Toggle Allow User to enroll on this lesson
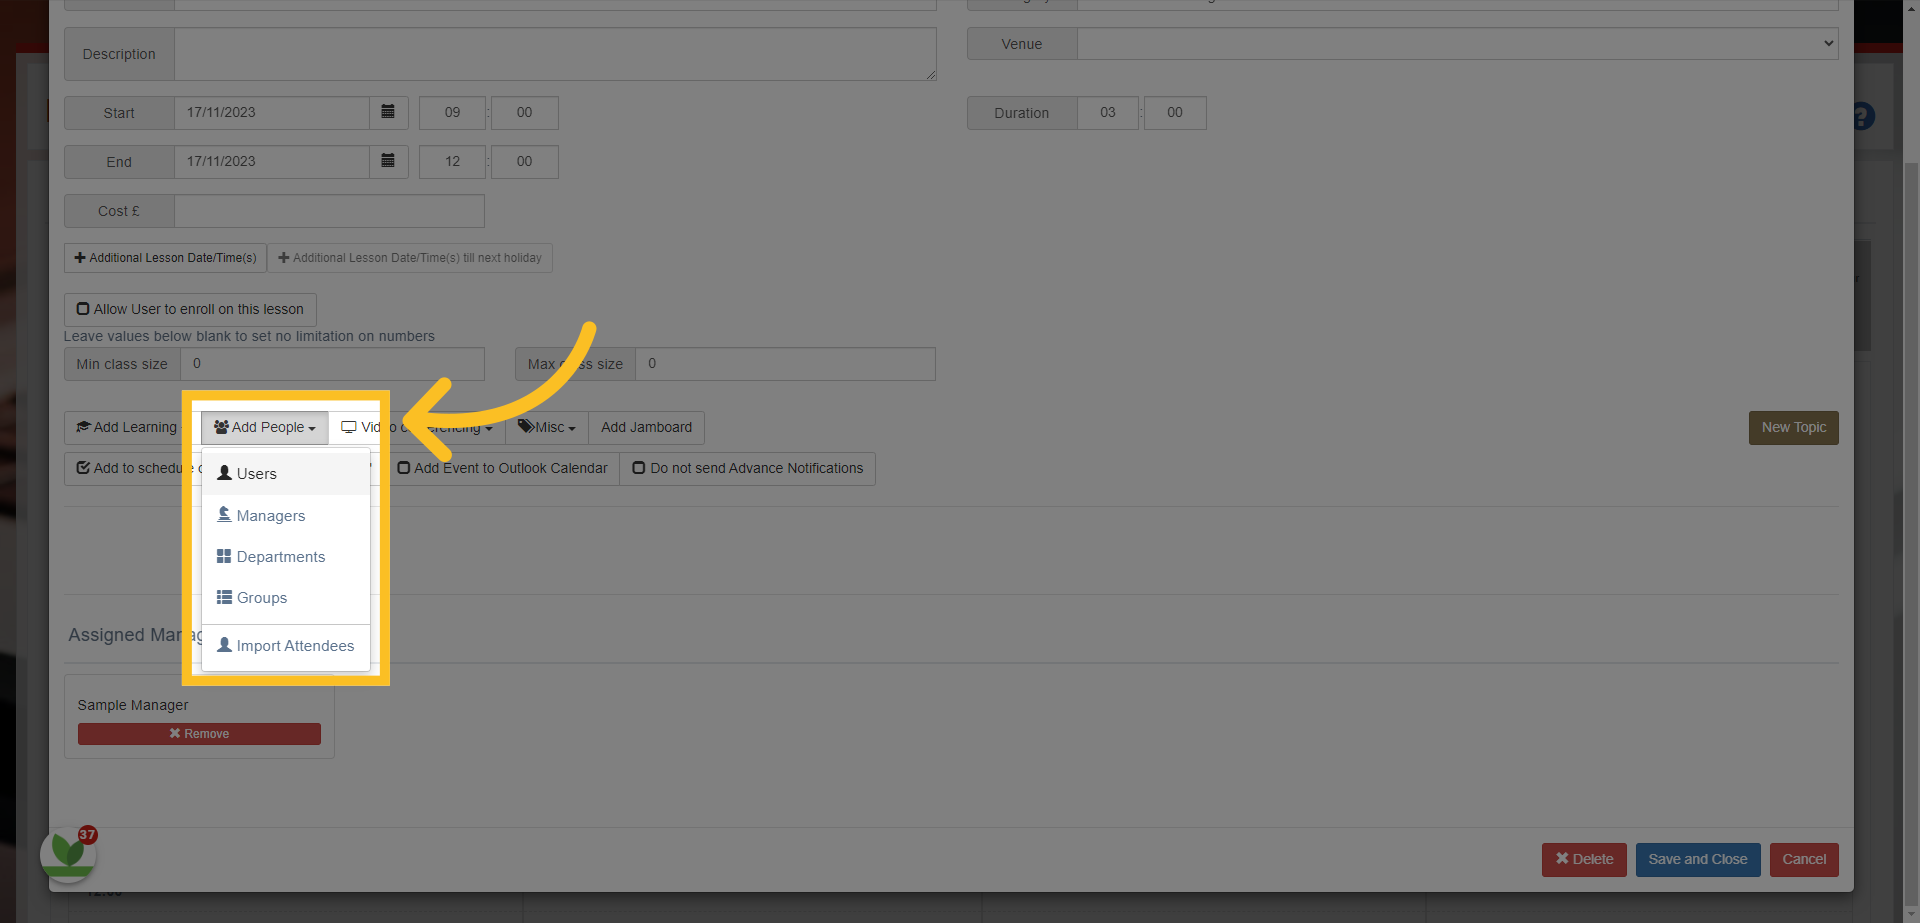Screen dimensions: 1920x923 tap(190, 309)
